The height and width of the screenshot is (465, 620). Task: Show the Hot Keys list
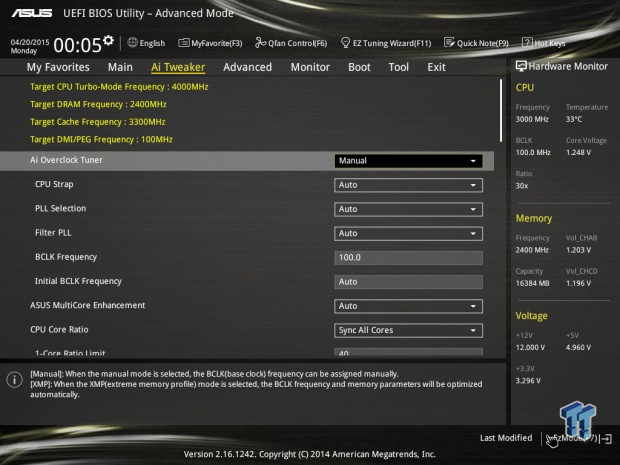pos(544,43)
